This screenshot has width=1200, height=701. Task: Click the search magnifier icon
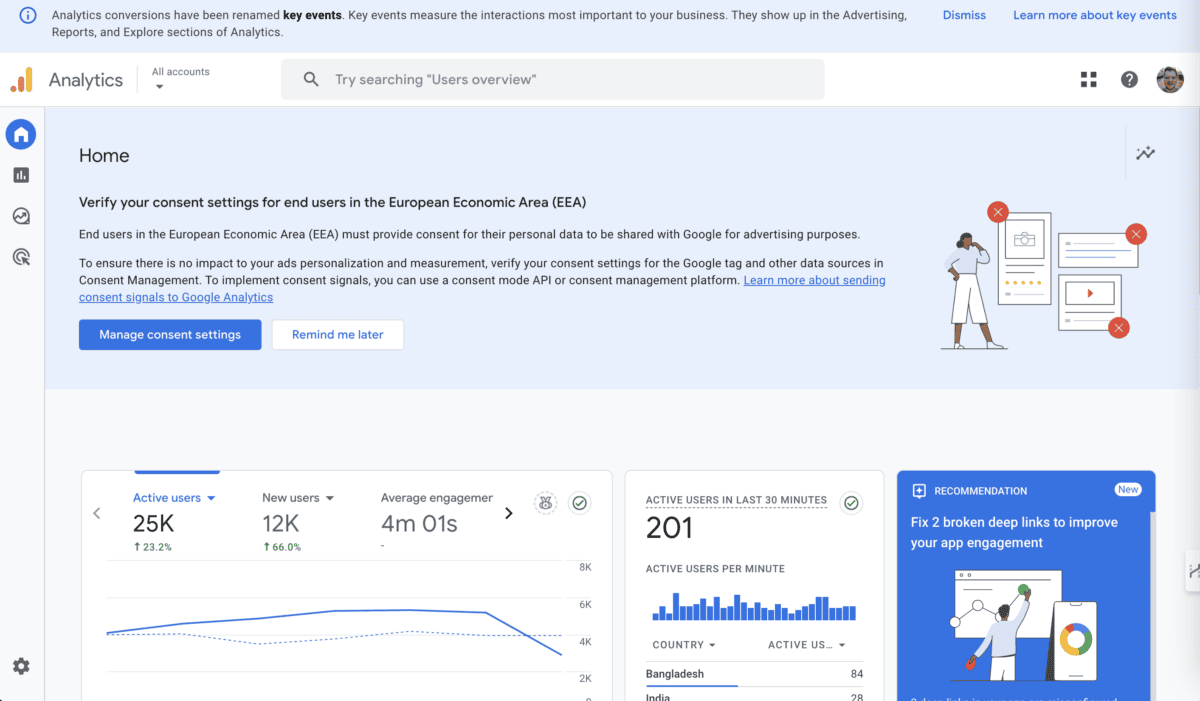[x=311, y=79]
